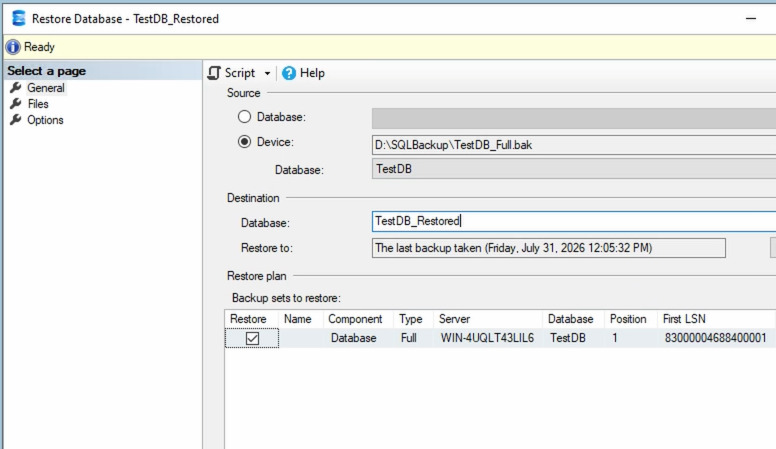The height and width of the screenshot is (449, 776).
Task: Open the Script dropdown arrow
Action: [267, 73]
